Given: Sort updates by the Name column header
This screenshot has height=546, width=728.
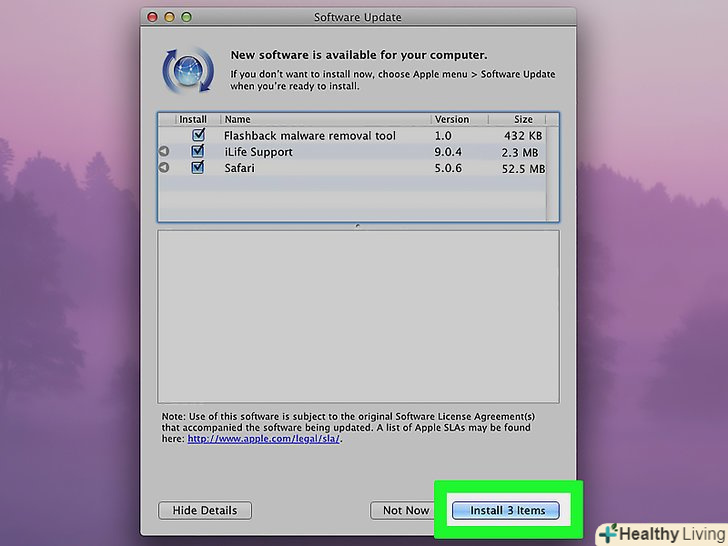Looking at the screenshot, I should point(325,119).
